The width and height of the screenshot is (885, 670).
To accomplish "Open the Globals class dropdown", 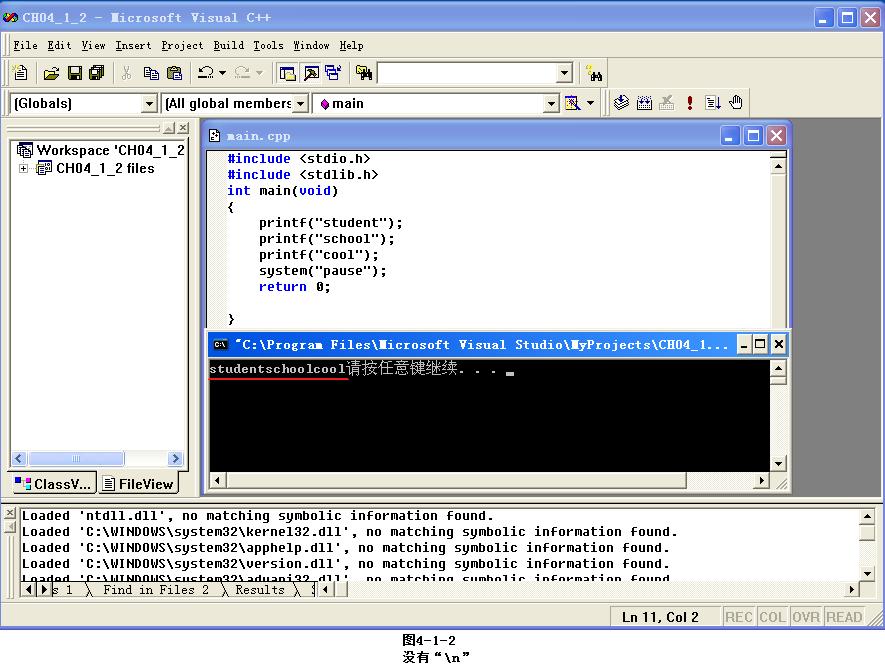I will click(149, 103).
